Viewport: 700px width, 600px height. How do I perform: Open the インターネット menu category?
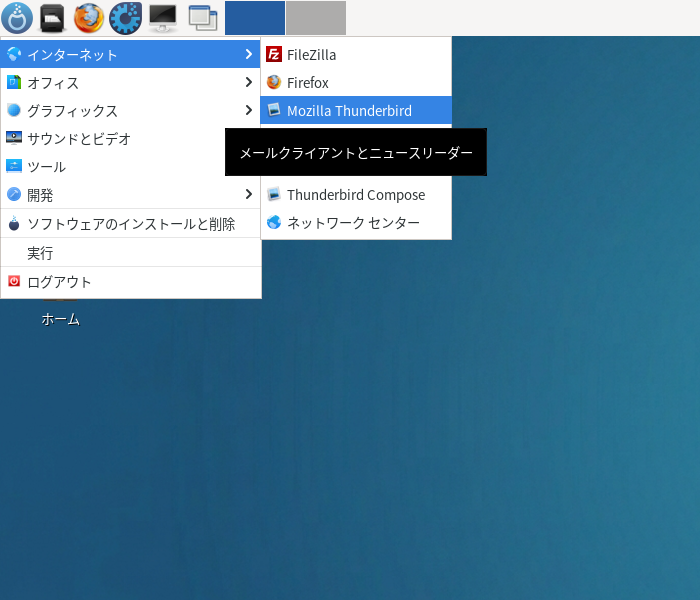click(130, 54)
